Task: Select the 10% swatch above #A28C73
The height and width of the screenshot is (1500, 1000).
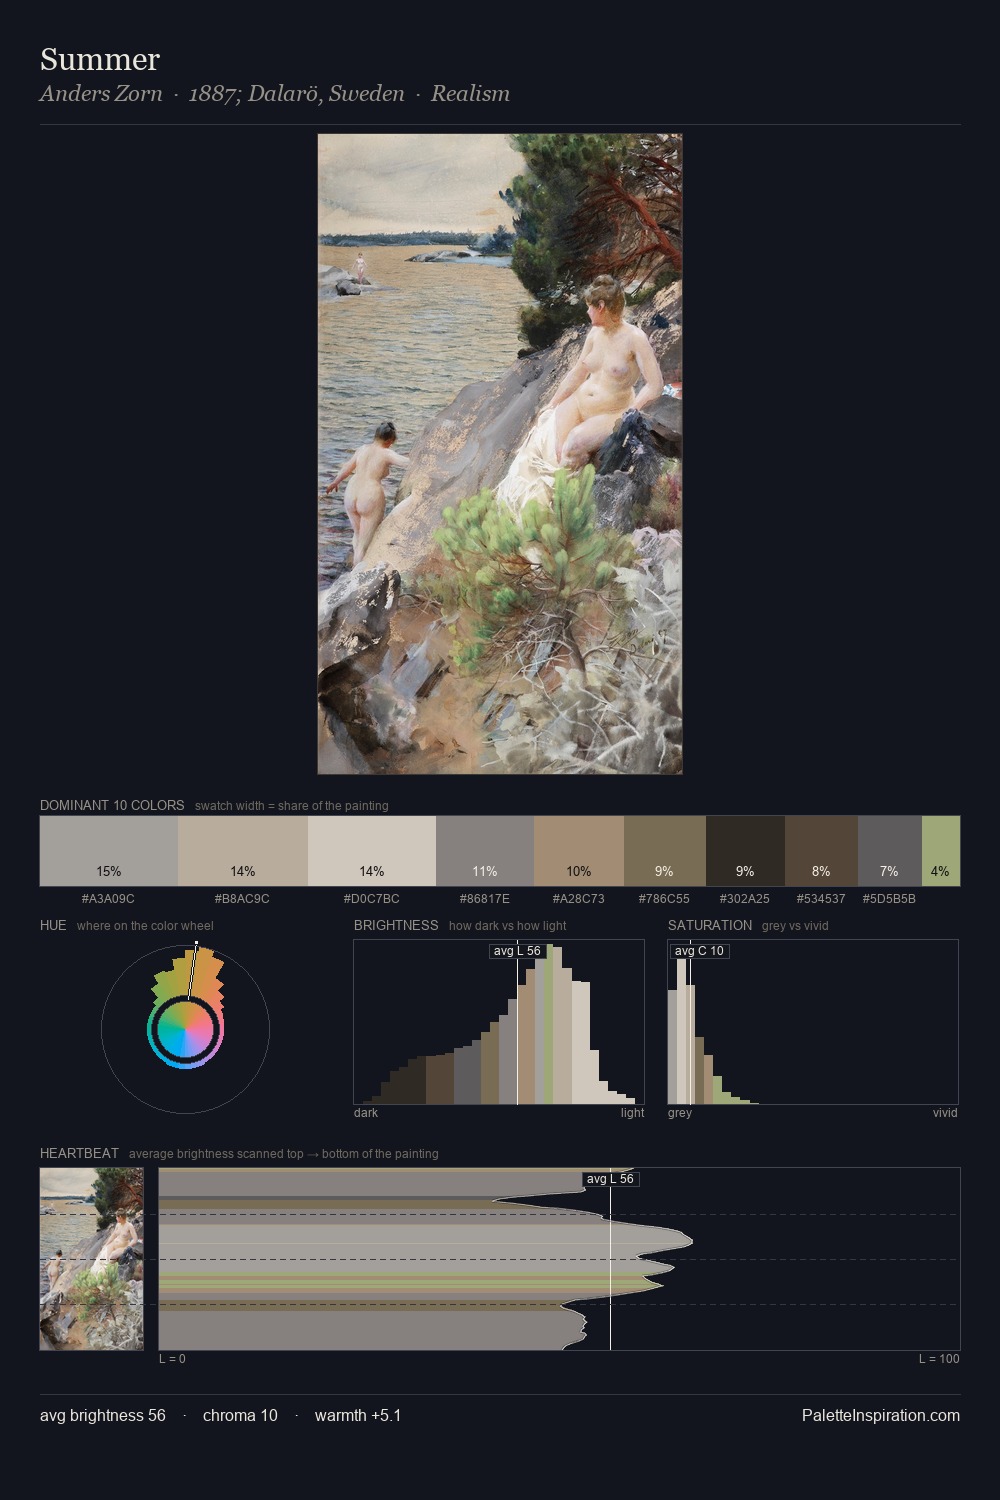Action: 579,851
